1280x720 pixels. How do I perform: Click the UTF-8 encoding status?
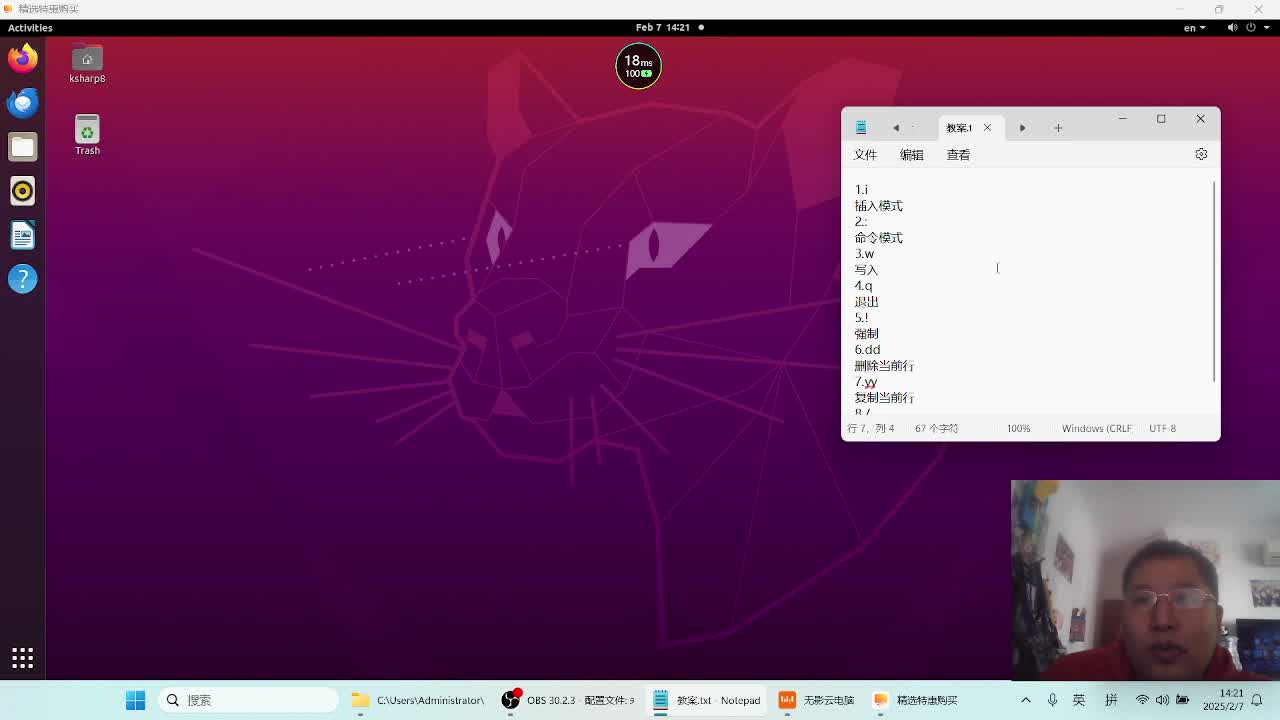tap(1162, 428)
